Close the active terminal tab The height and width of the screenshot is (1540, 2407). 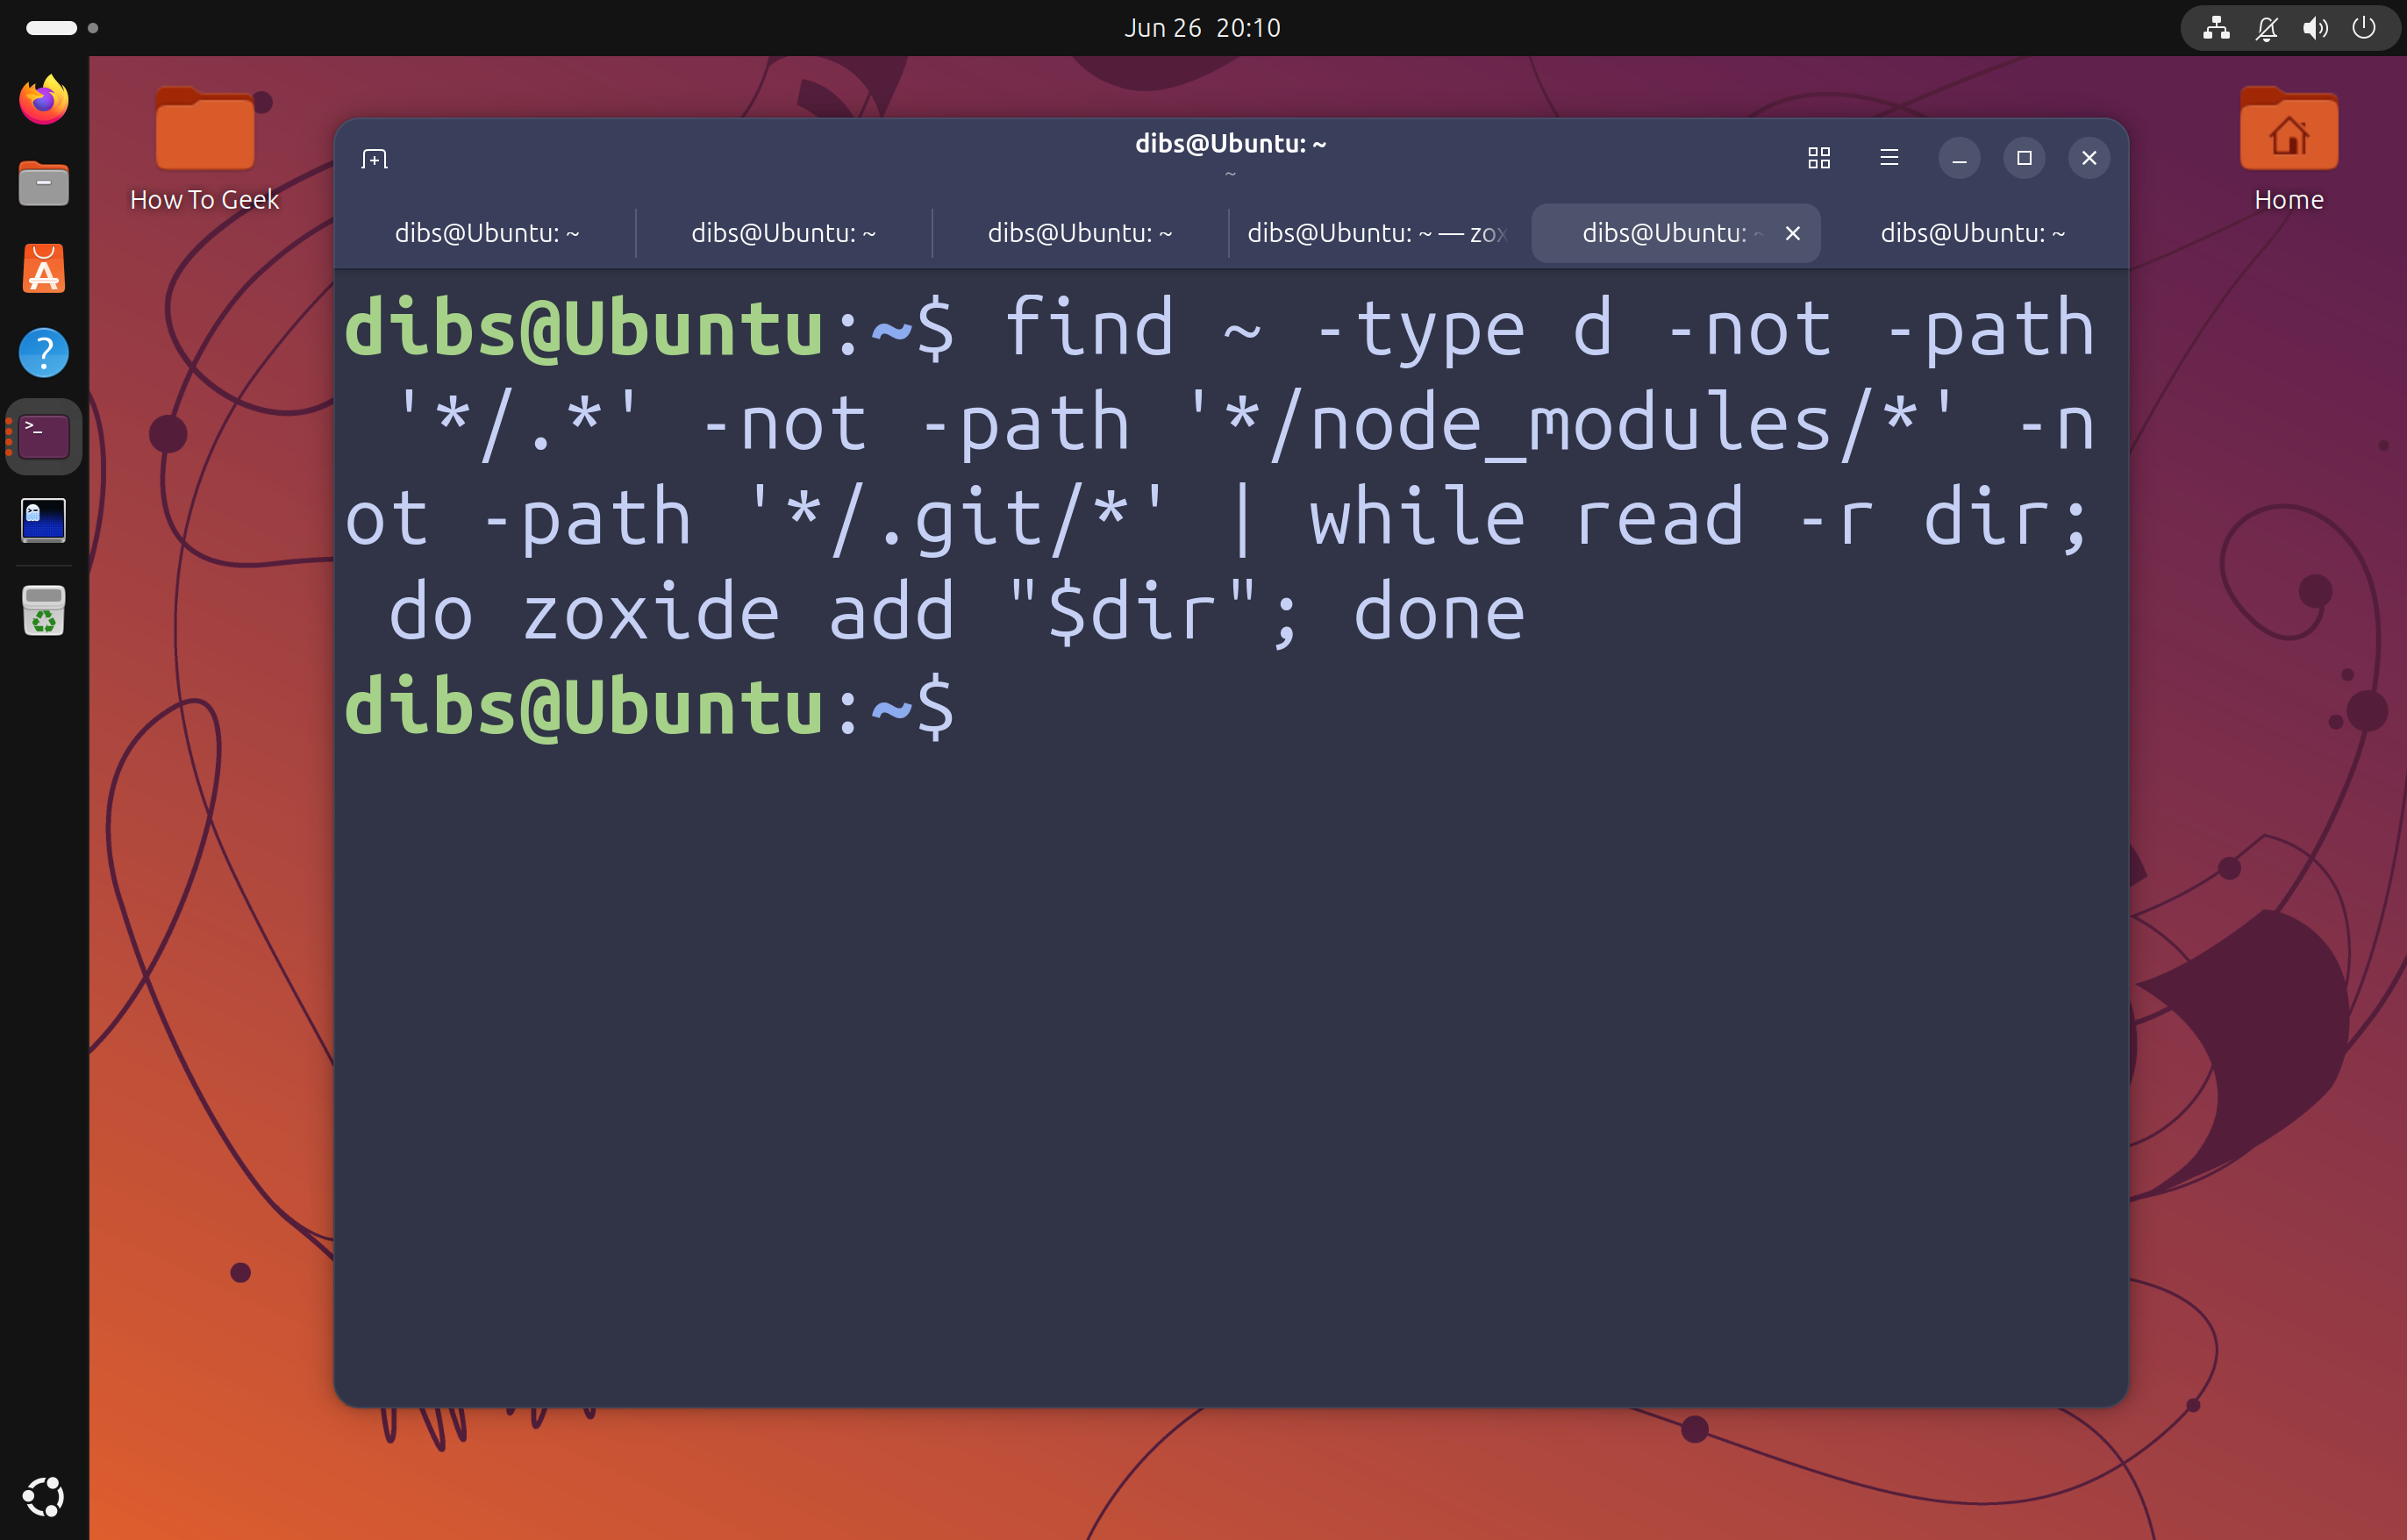[x=1793, y=233]
